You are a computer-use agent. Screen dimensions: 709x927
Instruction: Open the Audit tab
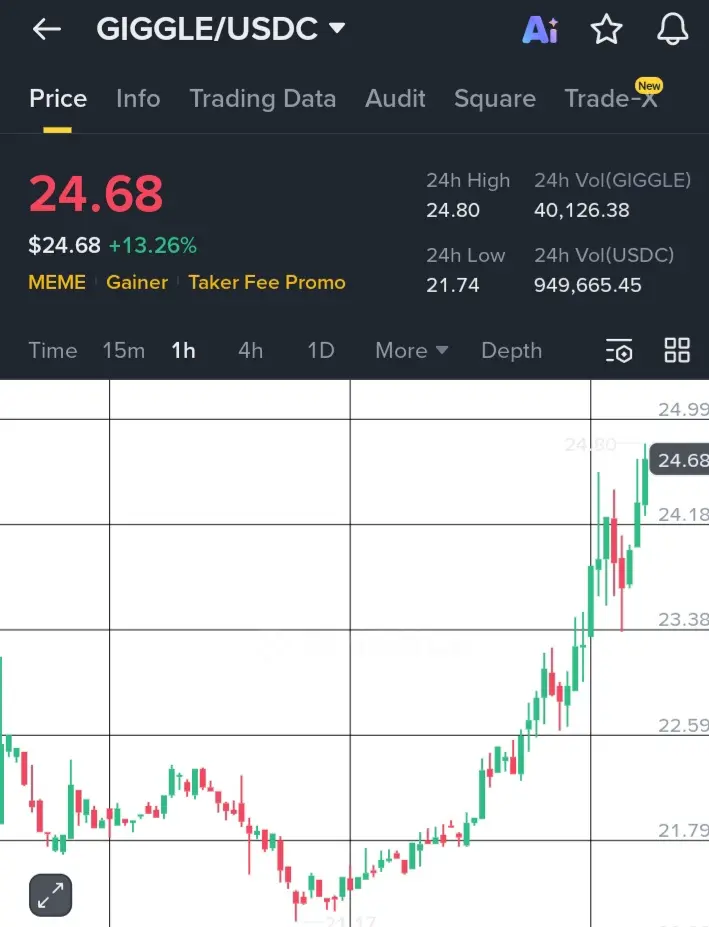(x=395, y=98)
